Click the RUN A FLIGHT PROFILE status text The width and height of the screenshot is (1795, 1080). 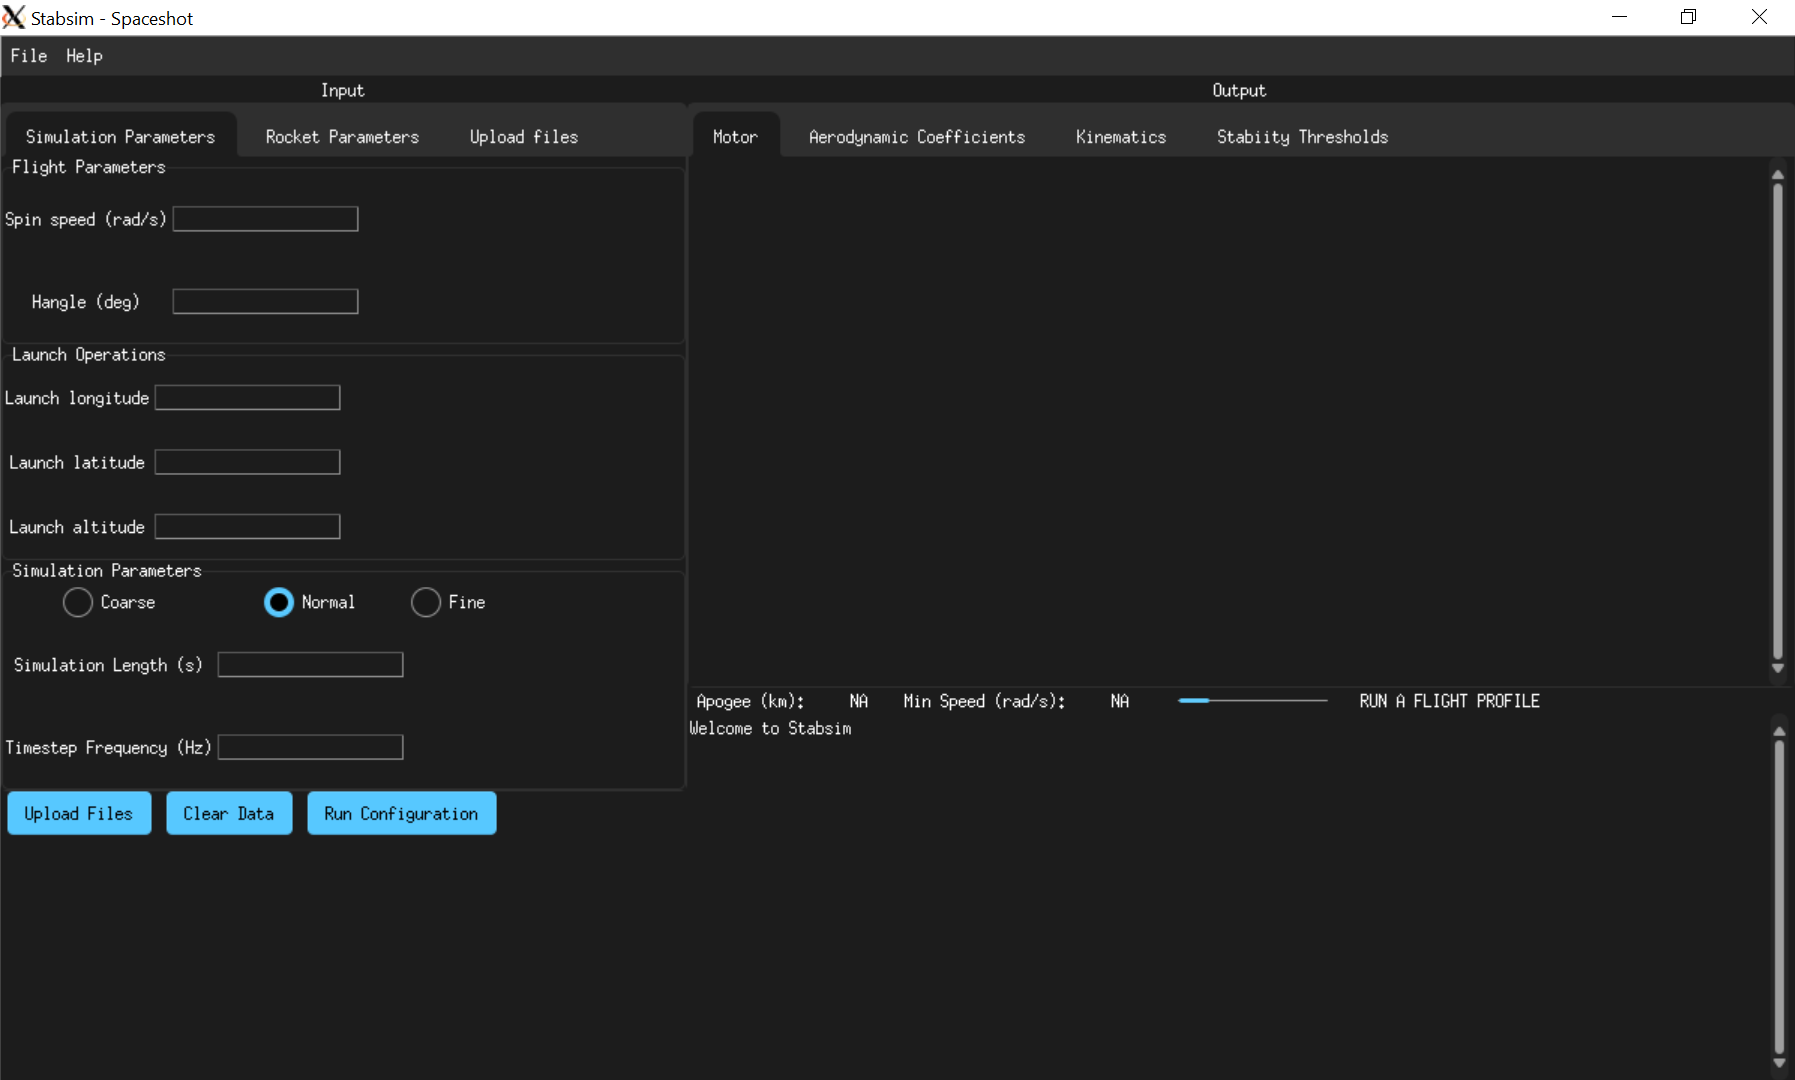(x=1449, y=701)
